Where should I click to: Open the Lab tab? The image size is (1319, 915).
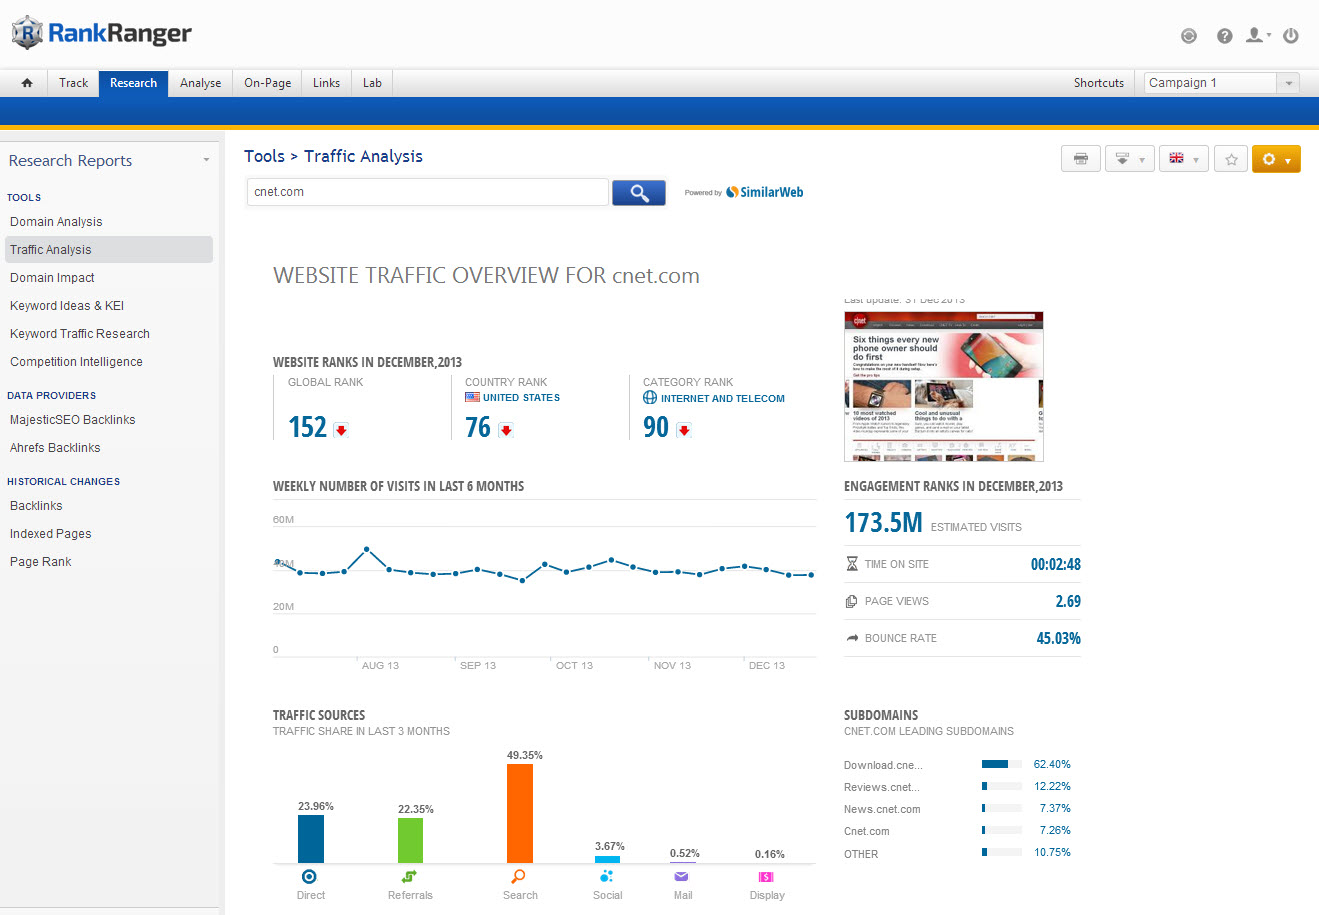click(x=372, y=83)
